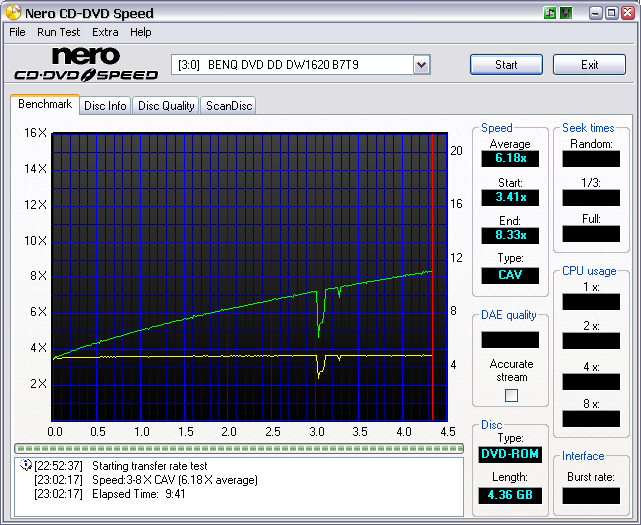This screenshot has height=525, width=641.
Task: Maximize the Nero CD-DVD Speed window
Action: 609,13
